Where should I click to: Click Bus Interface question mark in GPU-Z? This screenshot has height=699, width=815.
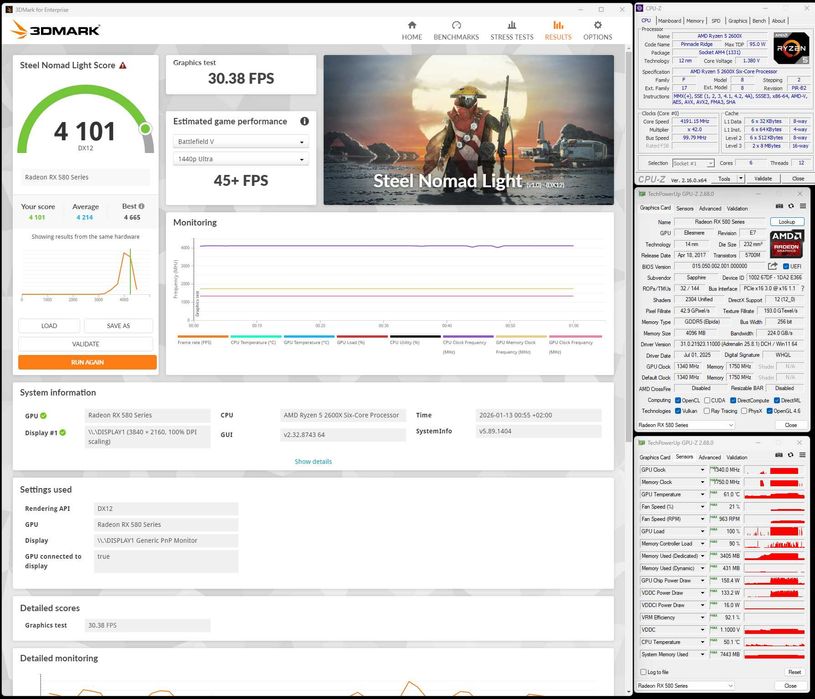(x=803, y=288)
